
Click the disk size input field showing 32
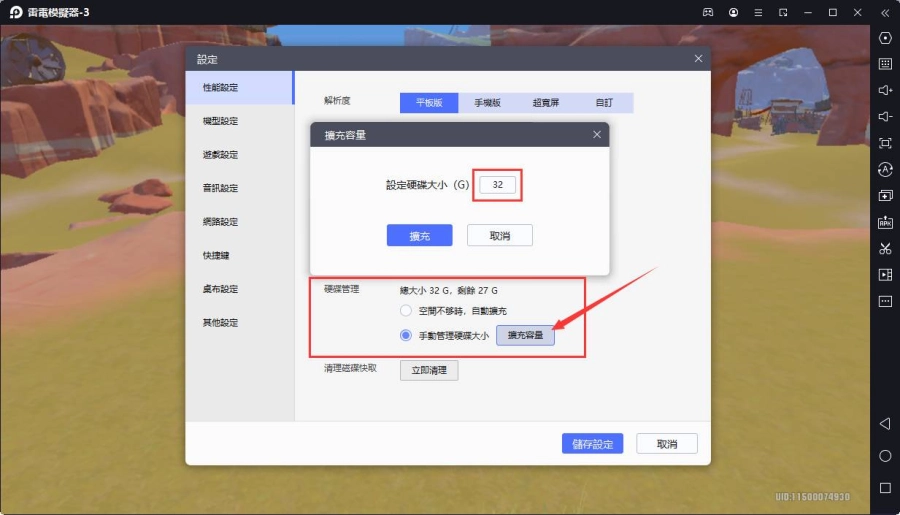[497, 185]
